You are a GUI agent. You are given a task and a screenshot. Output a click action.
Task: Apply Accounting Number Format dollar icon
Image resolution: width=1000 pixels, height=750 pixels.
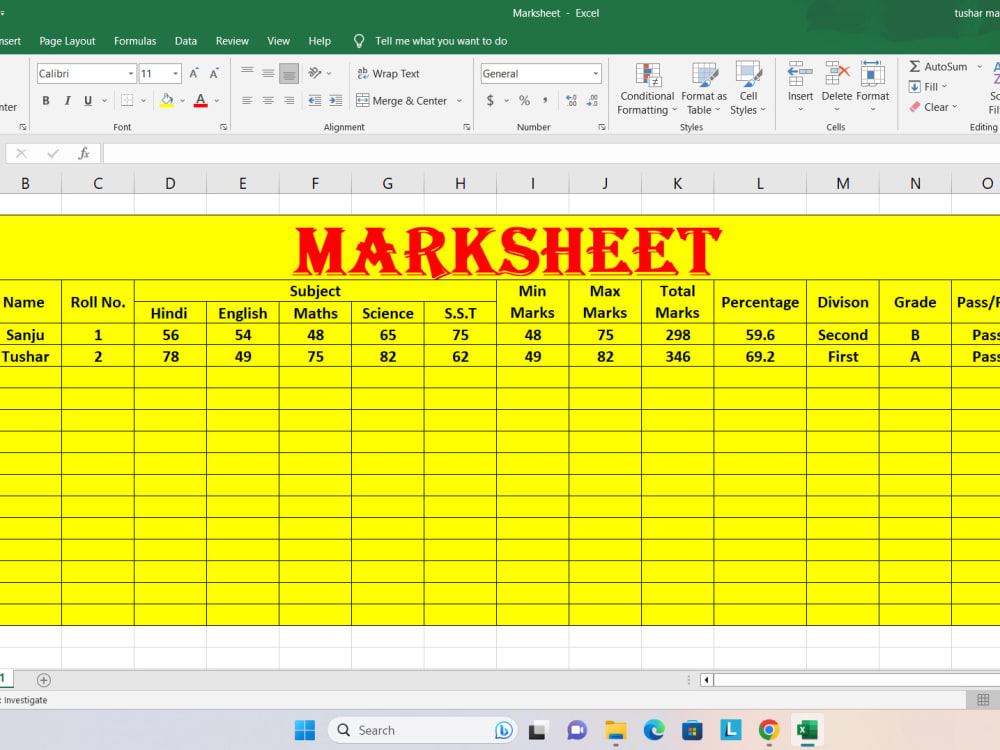(490, 100)
